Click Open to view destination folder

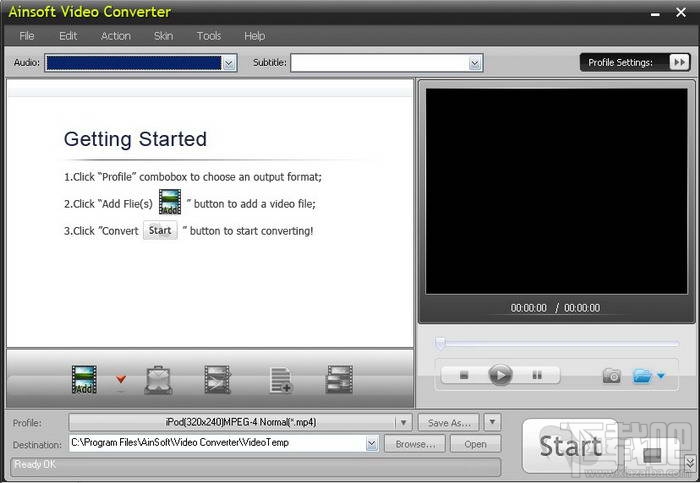pos(475,444)
